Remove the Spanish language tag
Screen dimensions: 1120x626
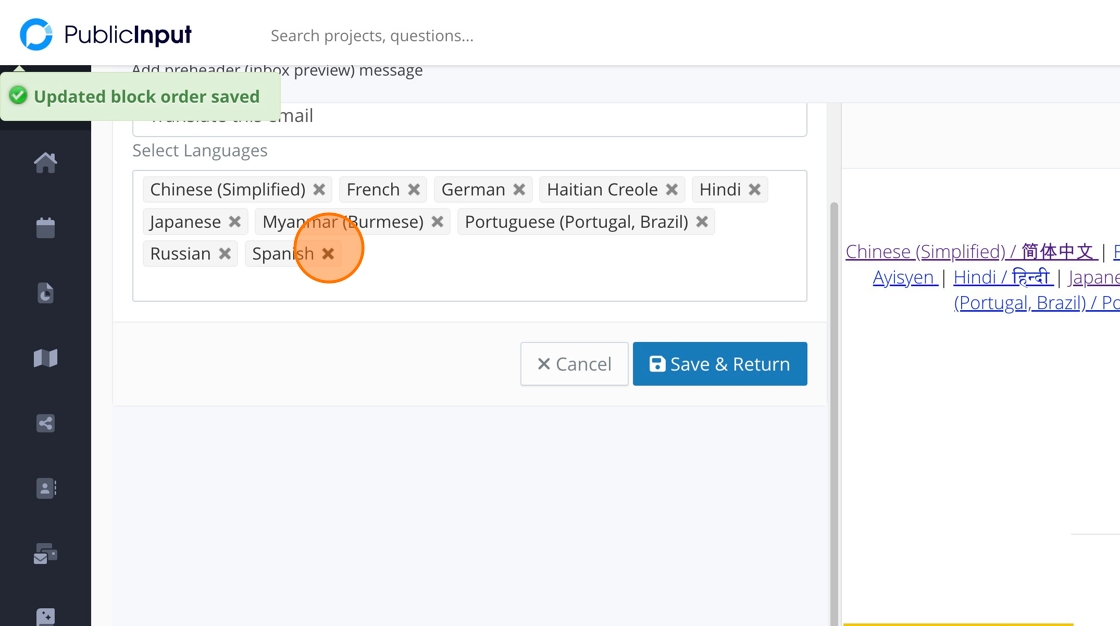(328, 254)
